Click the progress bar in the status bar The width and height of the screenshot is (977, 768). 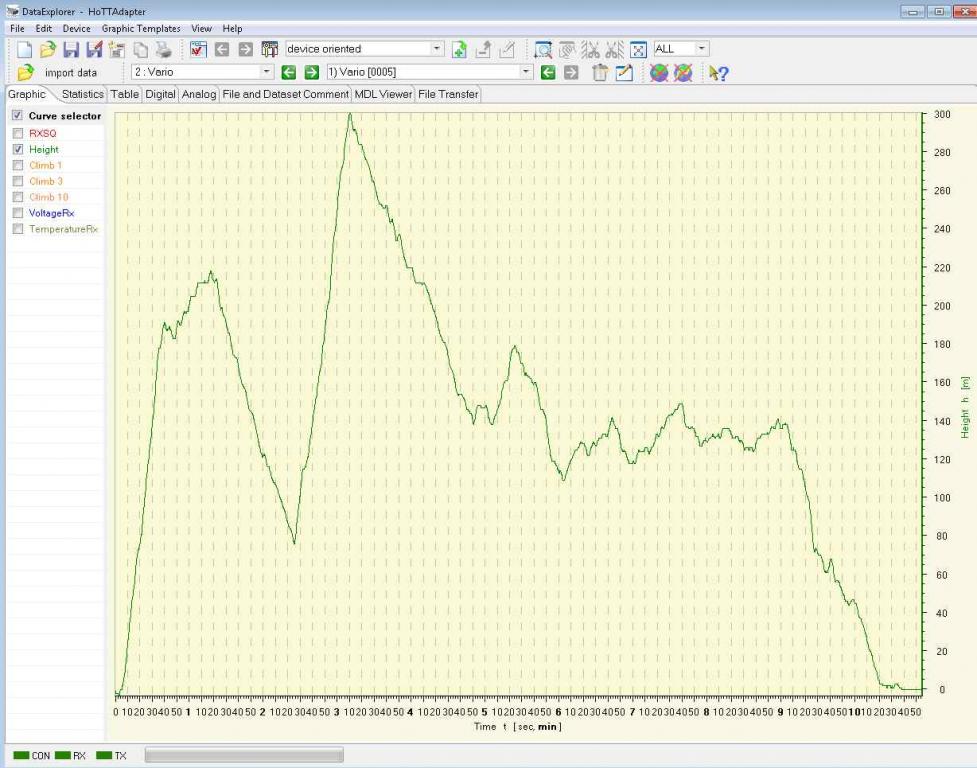point(244,755)
